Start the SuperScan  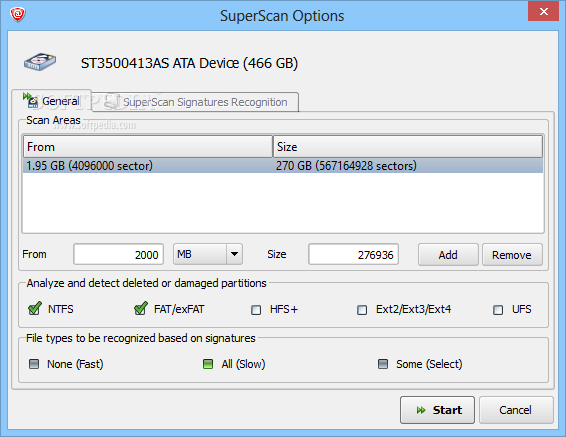[437, 410]
